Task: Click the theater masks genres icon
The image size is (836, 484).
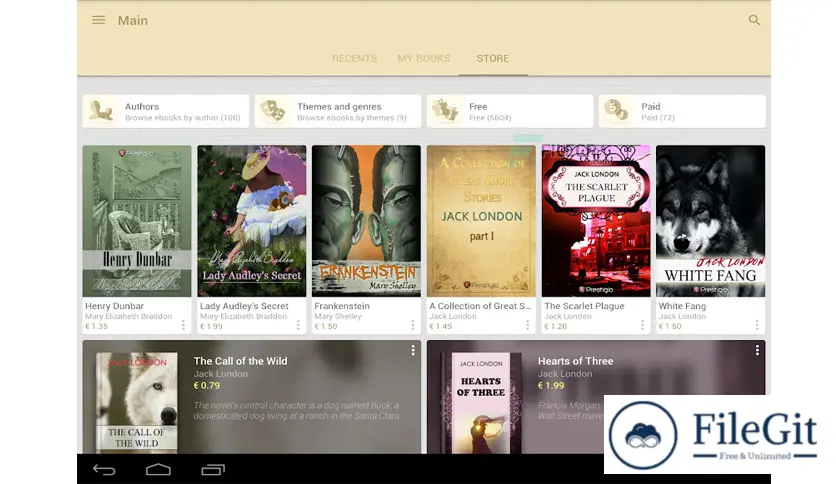Action: (272, 111)
